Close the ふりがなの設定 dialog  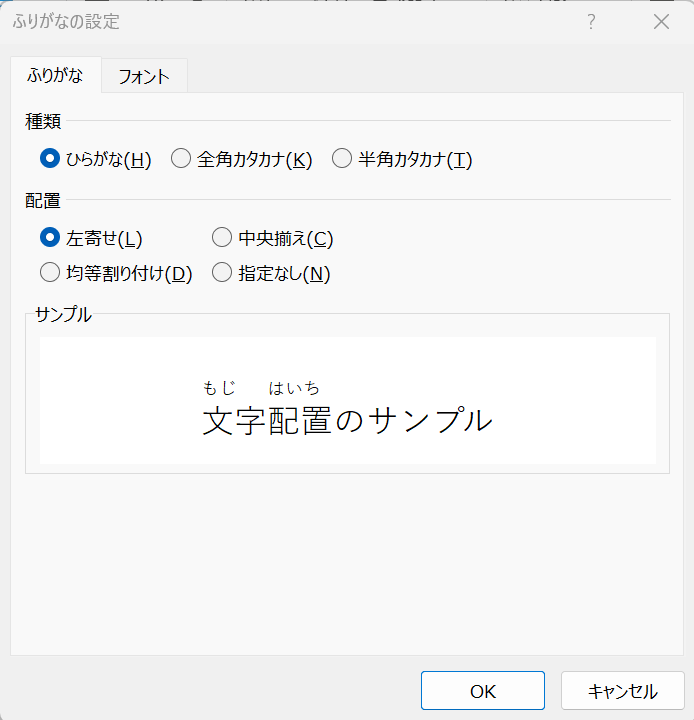coord(661,22)
